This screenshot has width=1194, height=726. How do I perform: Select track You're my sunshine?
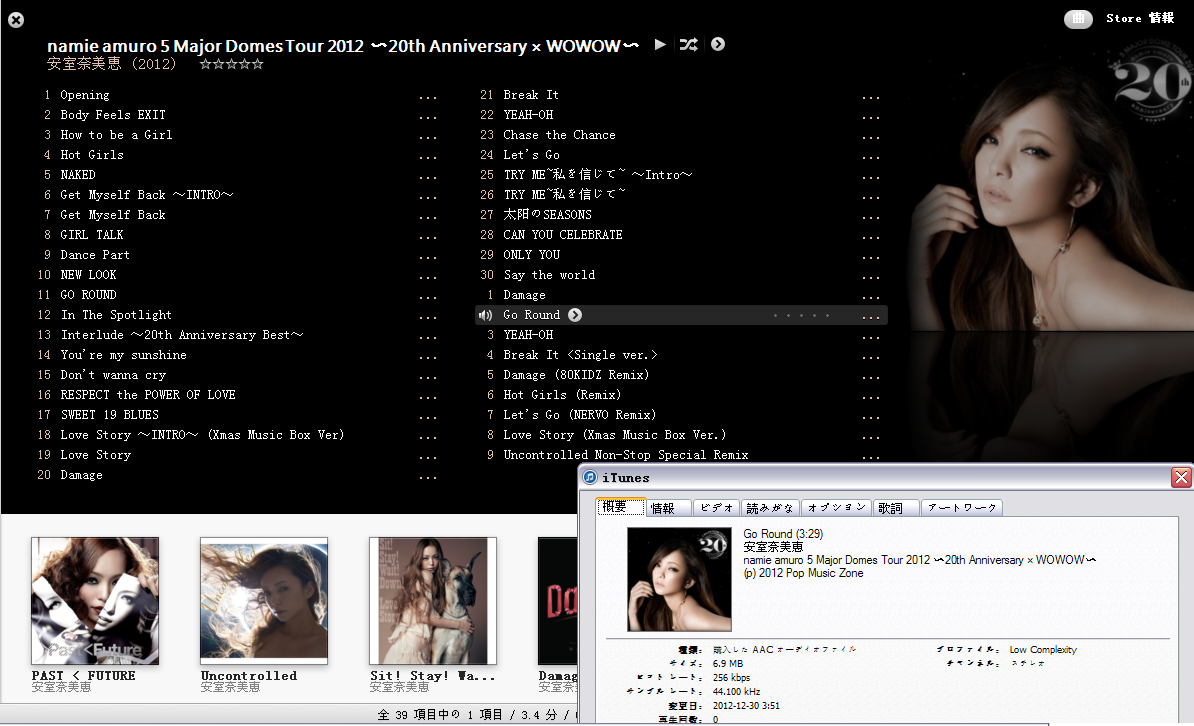point(123,355)
